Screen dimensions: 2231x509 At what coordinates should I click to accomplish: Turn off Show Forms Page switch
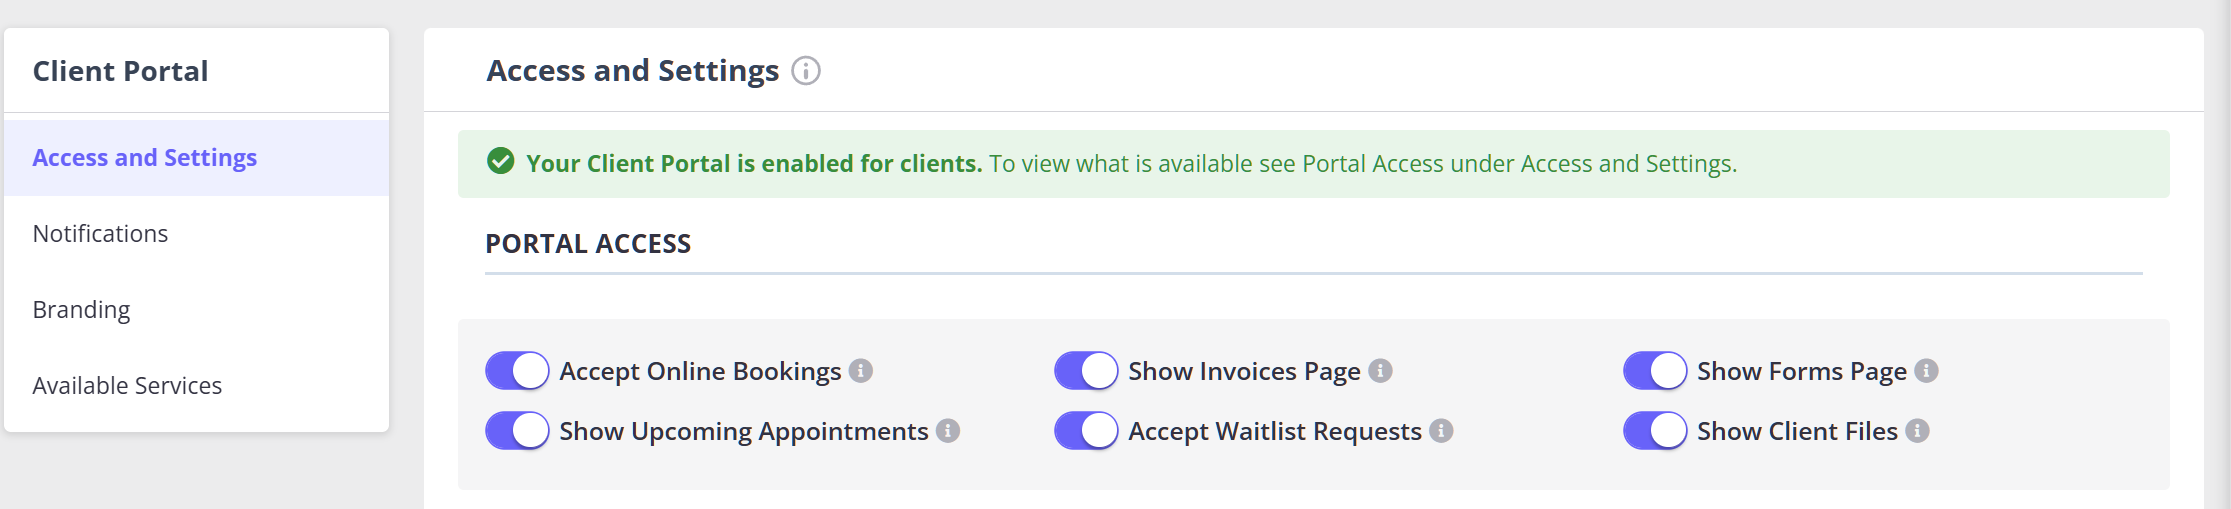(1655, 371)
